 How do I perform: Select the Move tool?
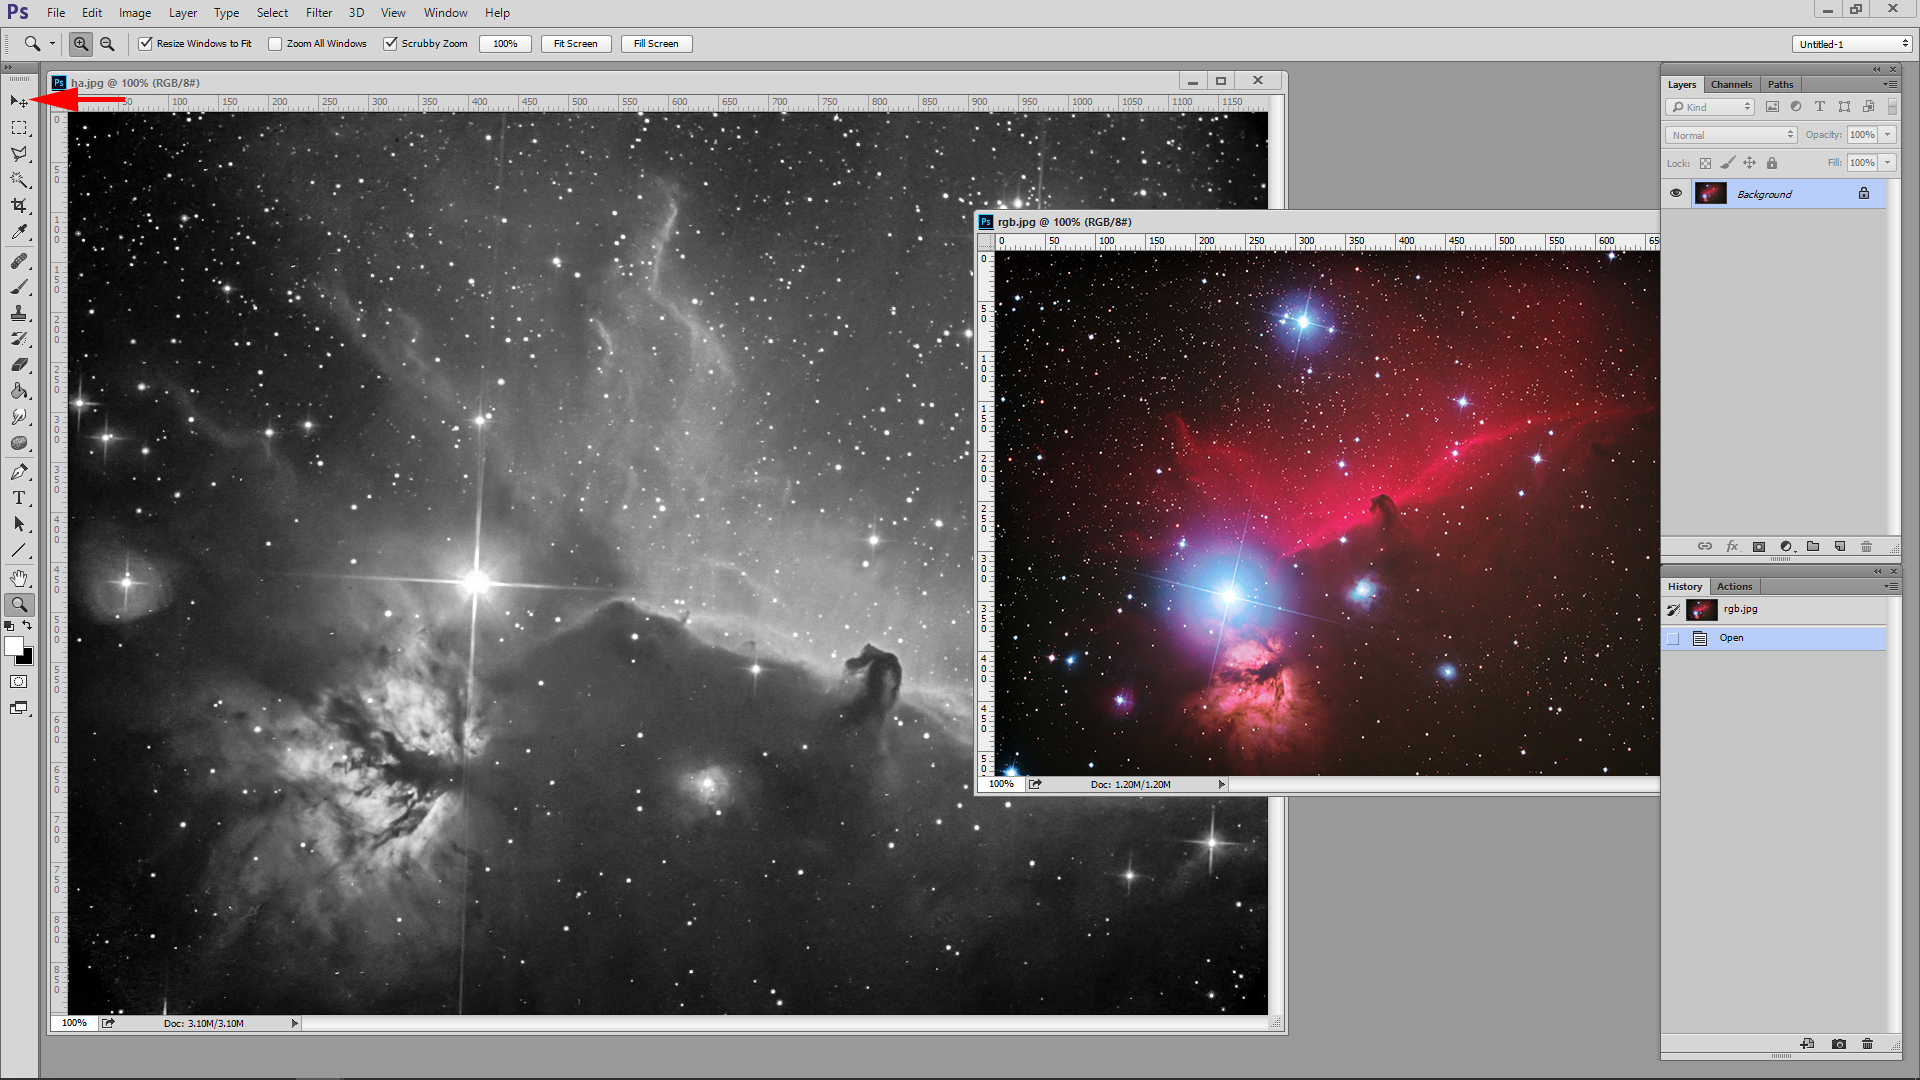19,101
